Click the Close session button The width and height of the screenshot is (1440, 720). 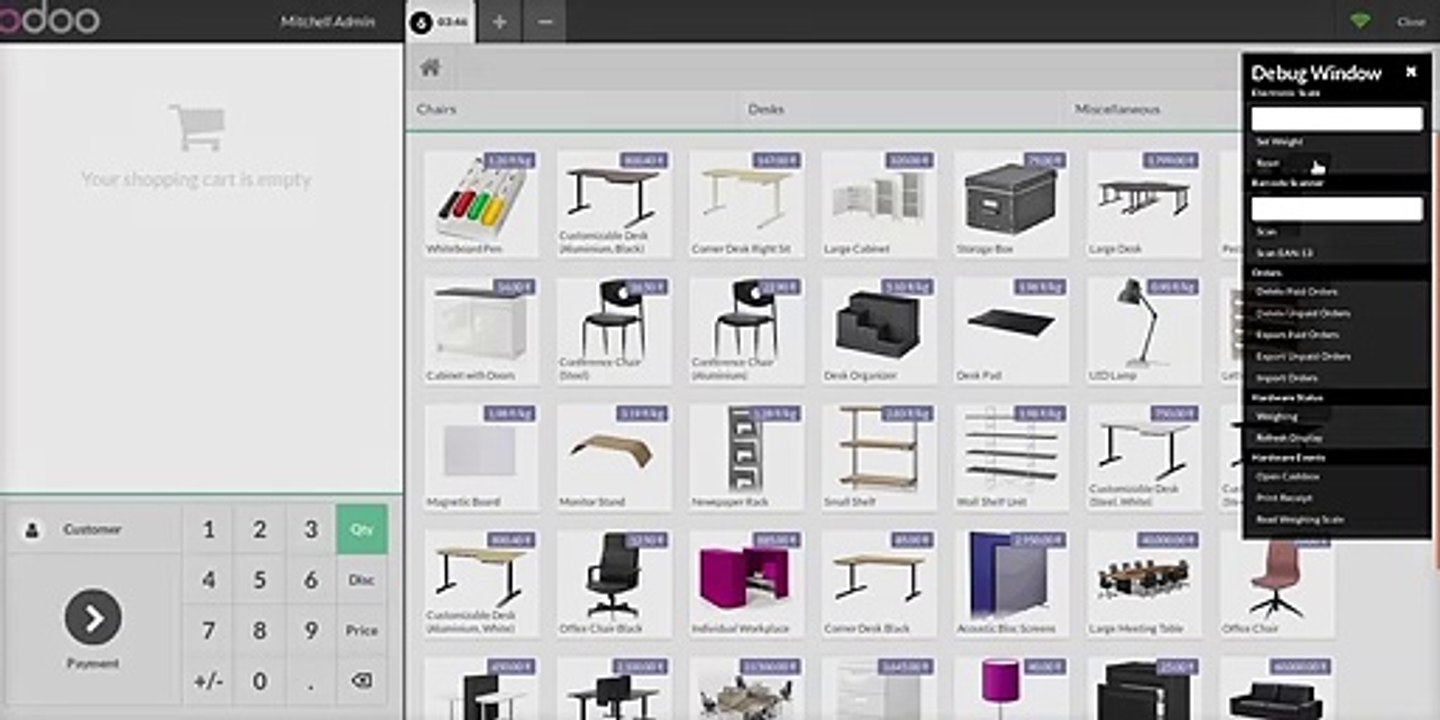pos(1411,21)
